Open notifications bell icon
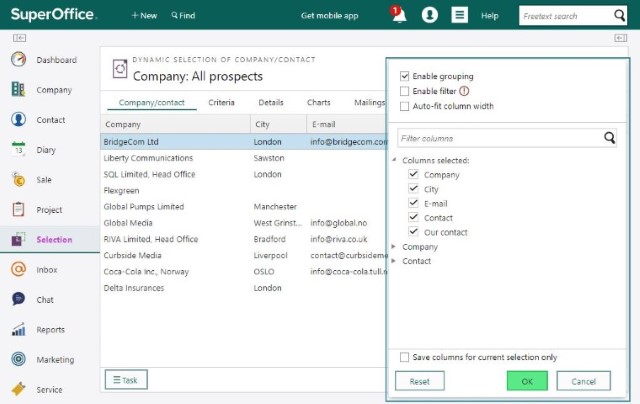Image resolution: width=640 pixels, height=404 pixels. coord(399,15)
